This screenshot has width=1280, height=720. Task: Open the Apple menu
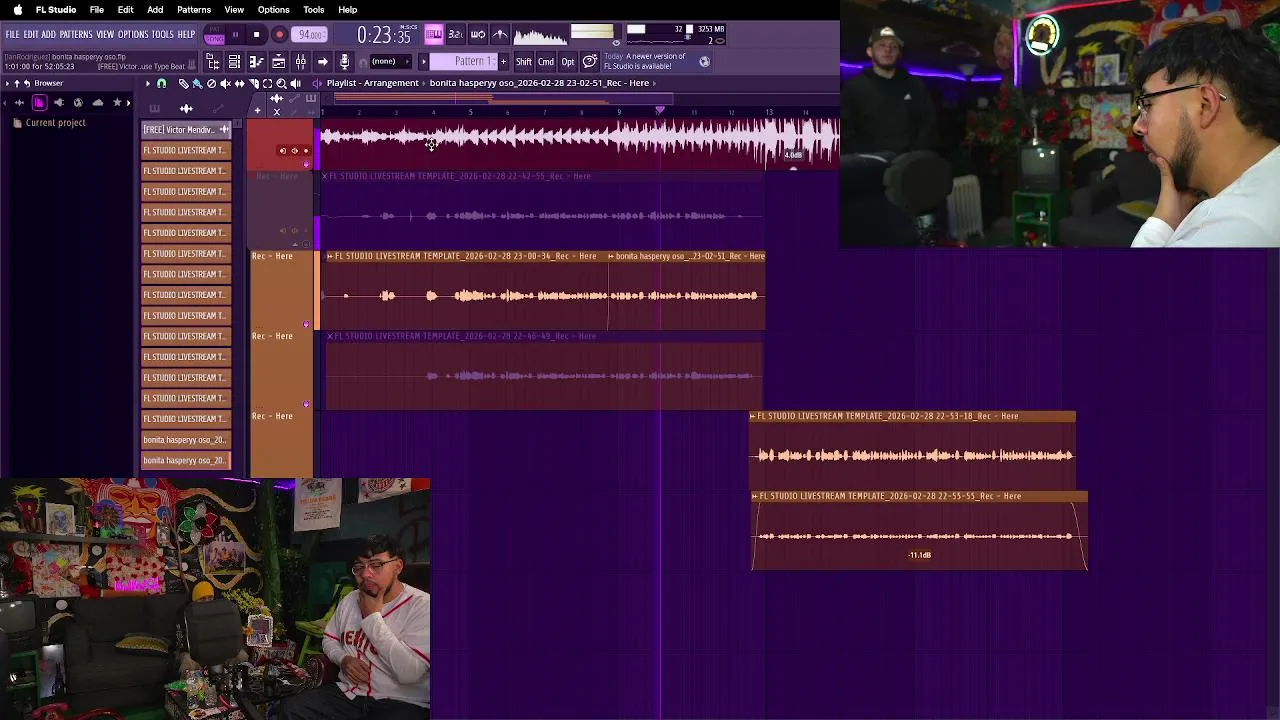click(x=17, y=10)
